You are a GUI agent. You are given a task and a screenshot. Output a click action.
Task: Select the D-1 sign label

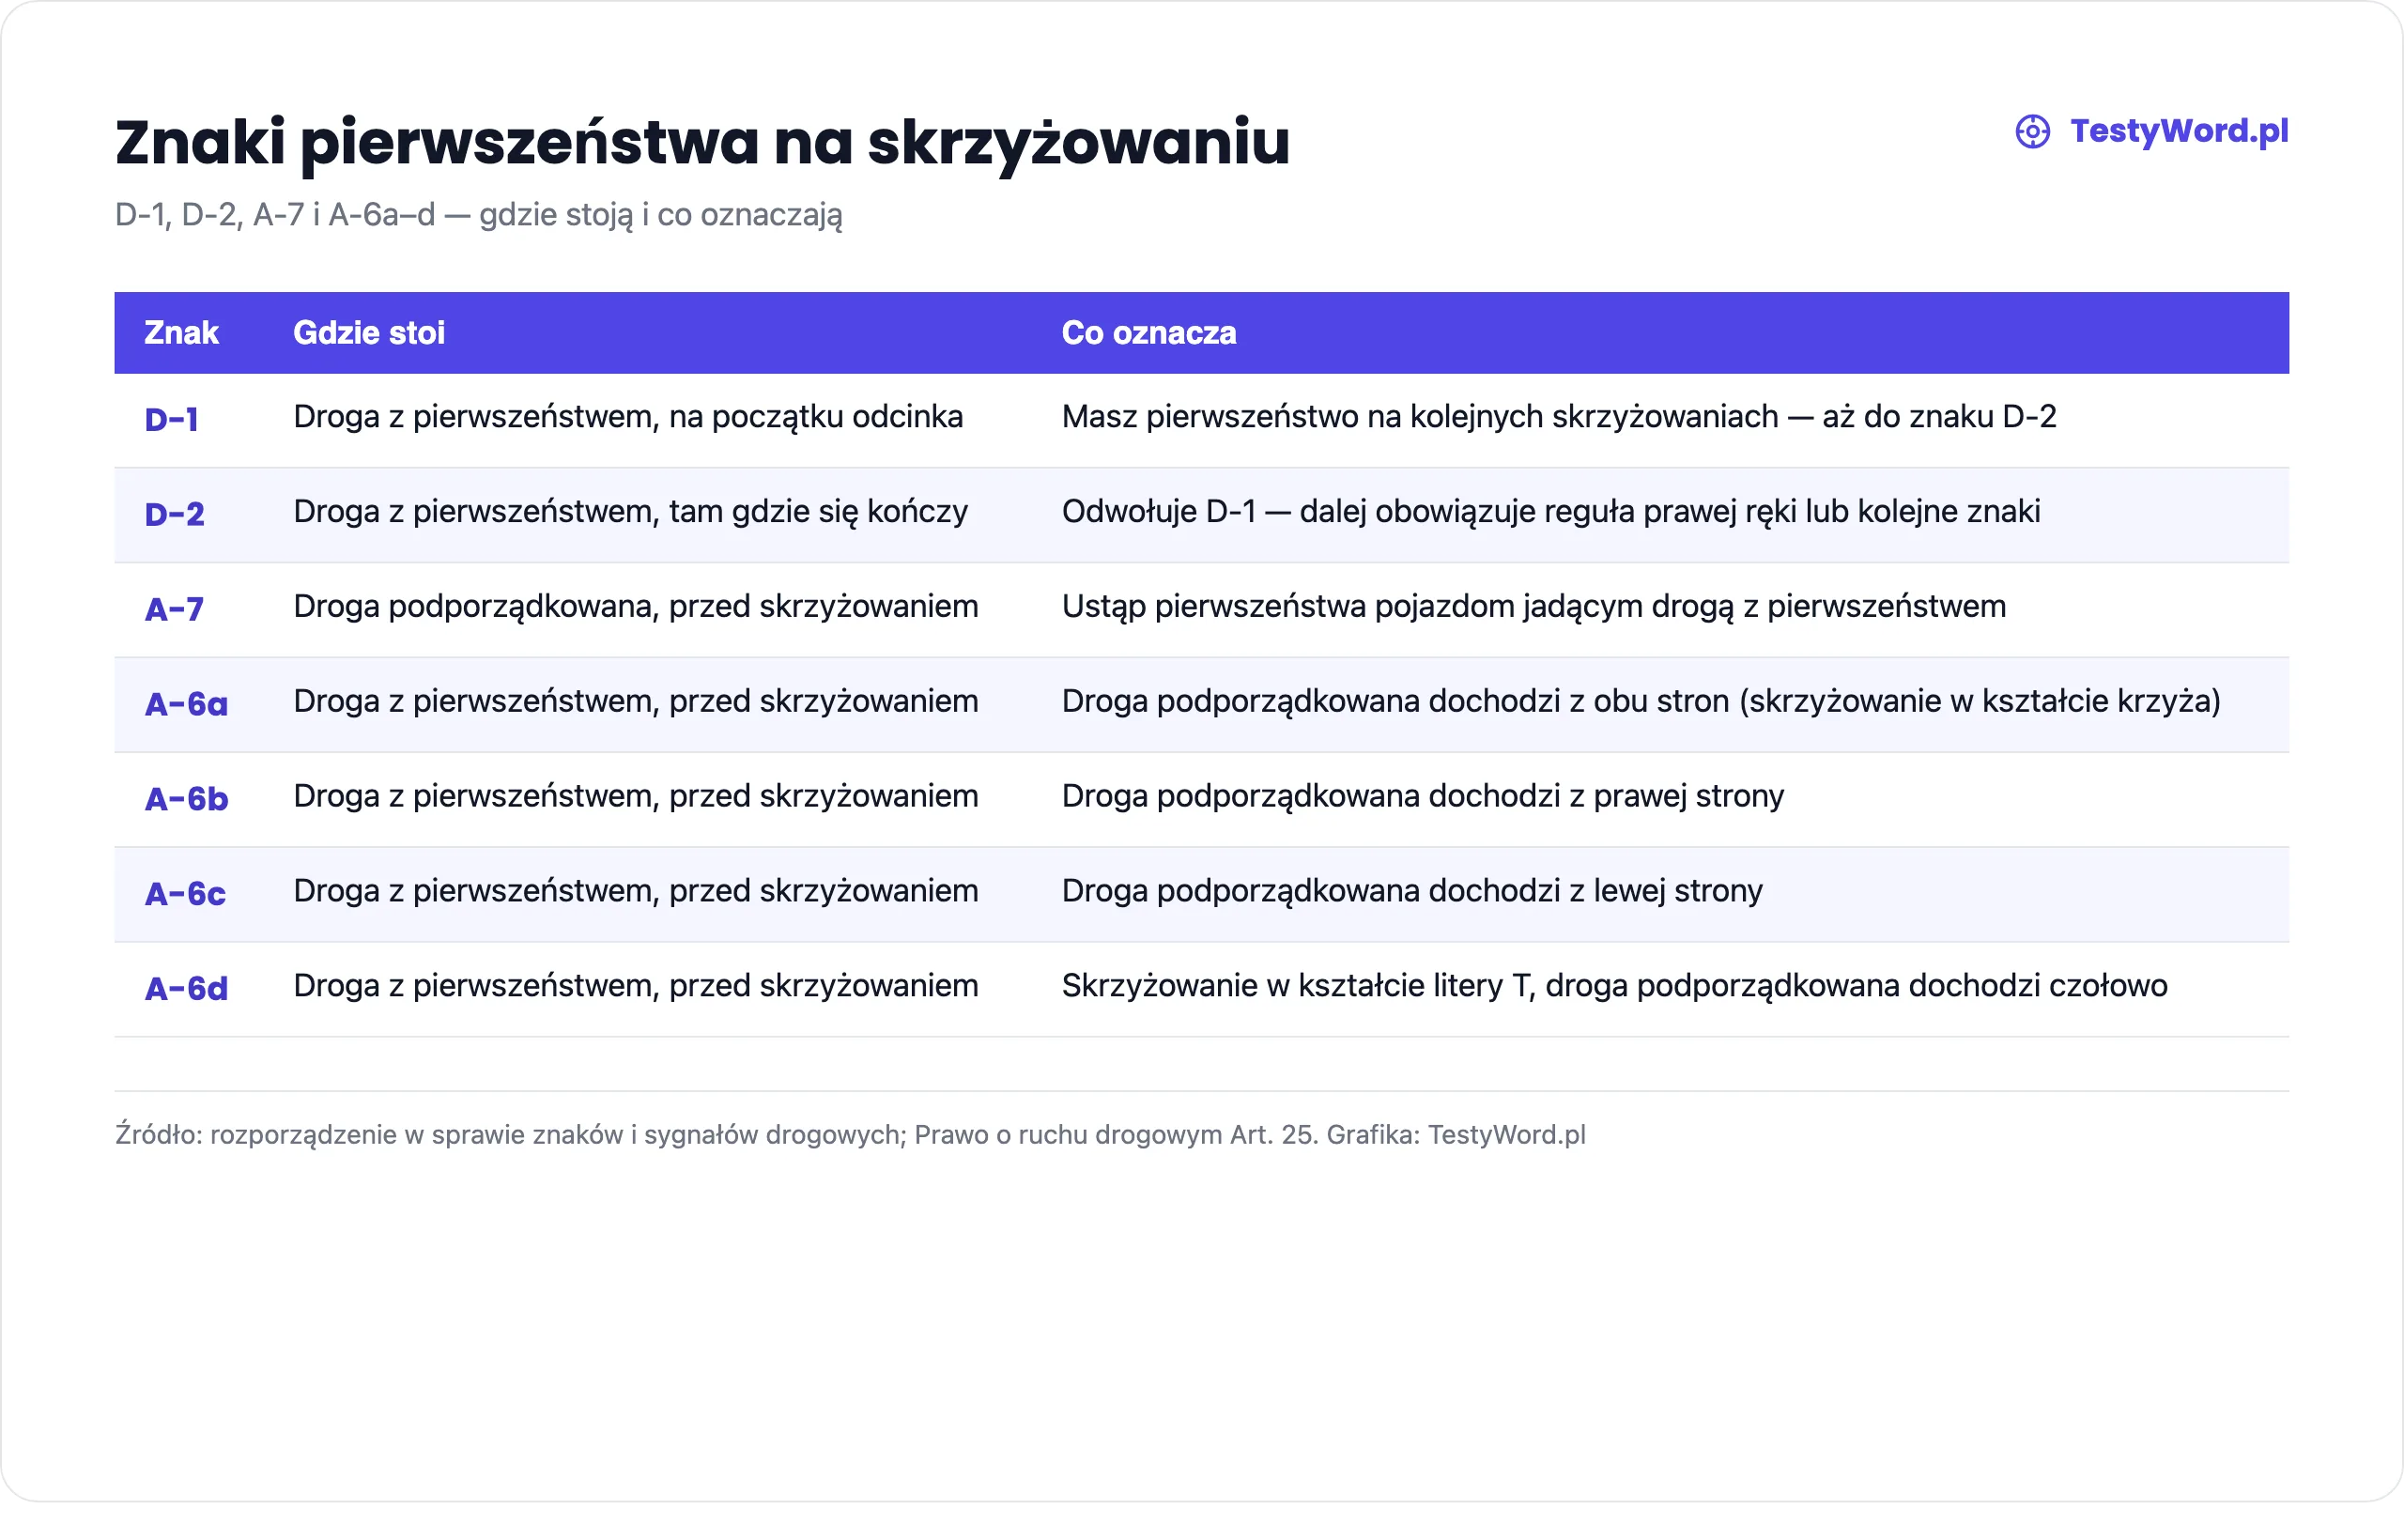172,419
